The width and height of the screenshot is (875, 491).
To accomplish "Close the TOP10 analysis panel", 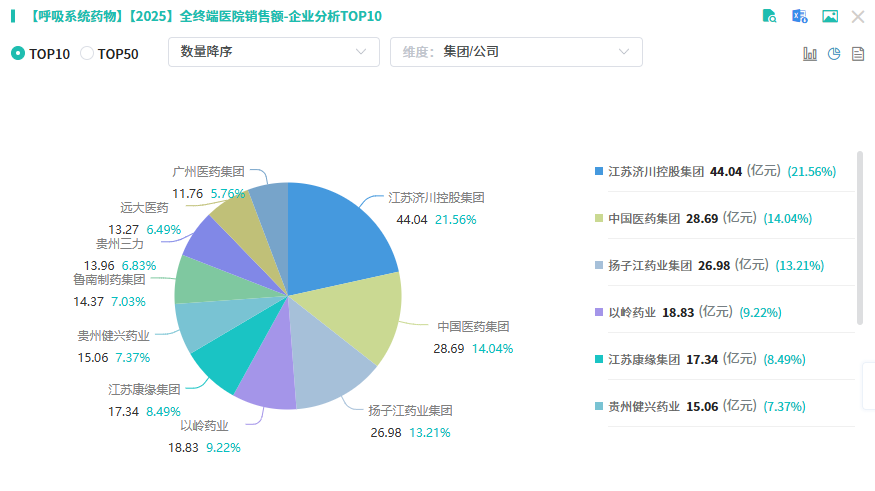I will [x=858, y=16].
